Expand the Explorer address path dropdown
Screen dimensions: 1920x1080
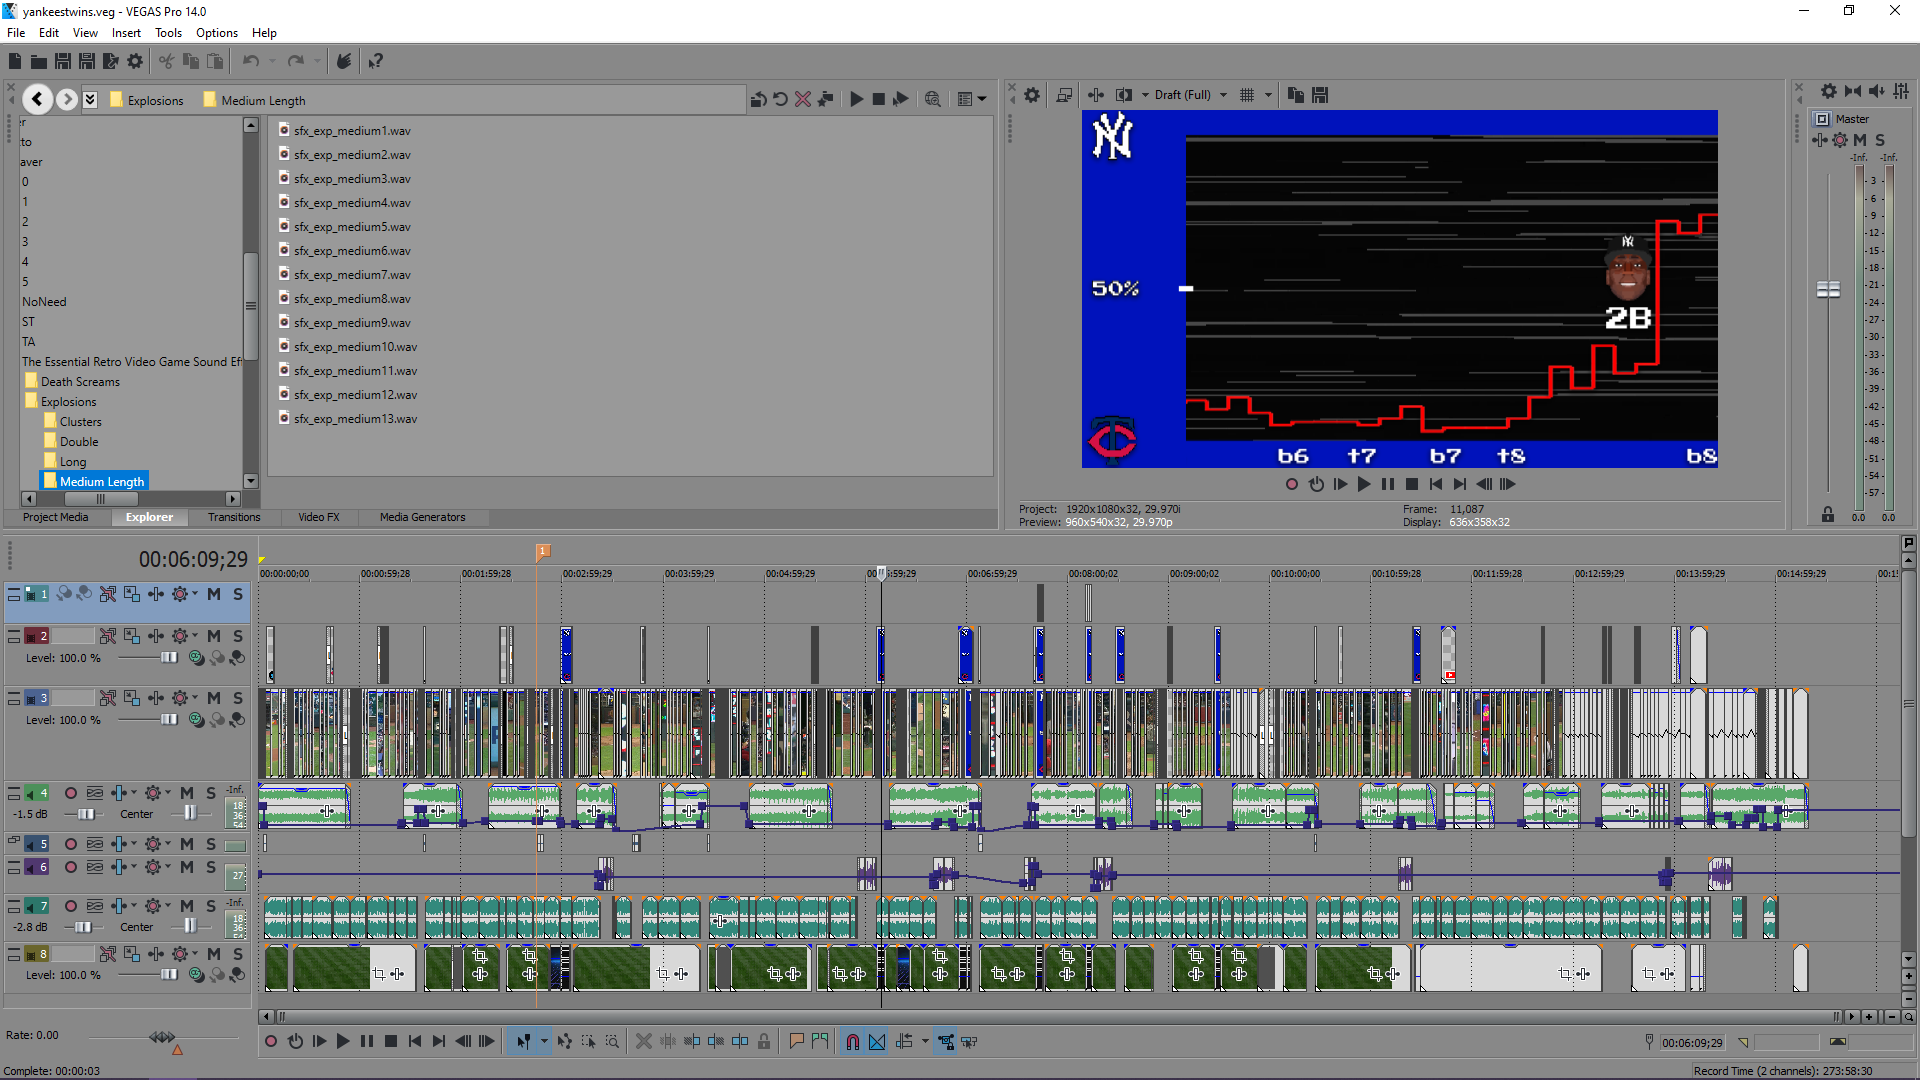click(90, 99)
